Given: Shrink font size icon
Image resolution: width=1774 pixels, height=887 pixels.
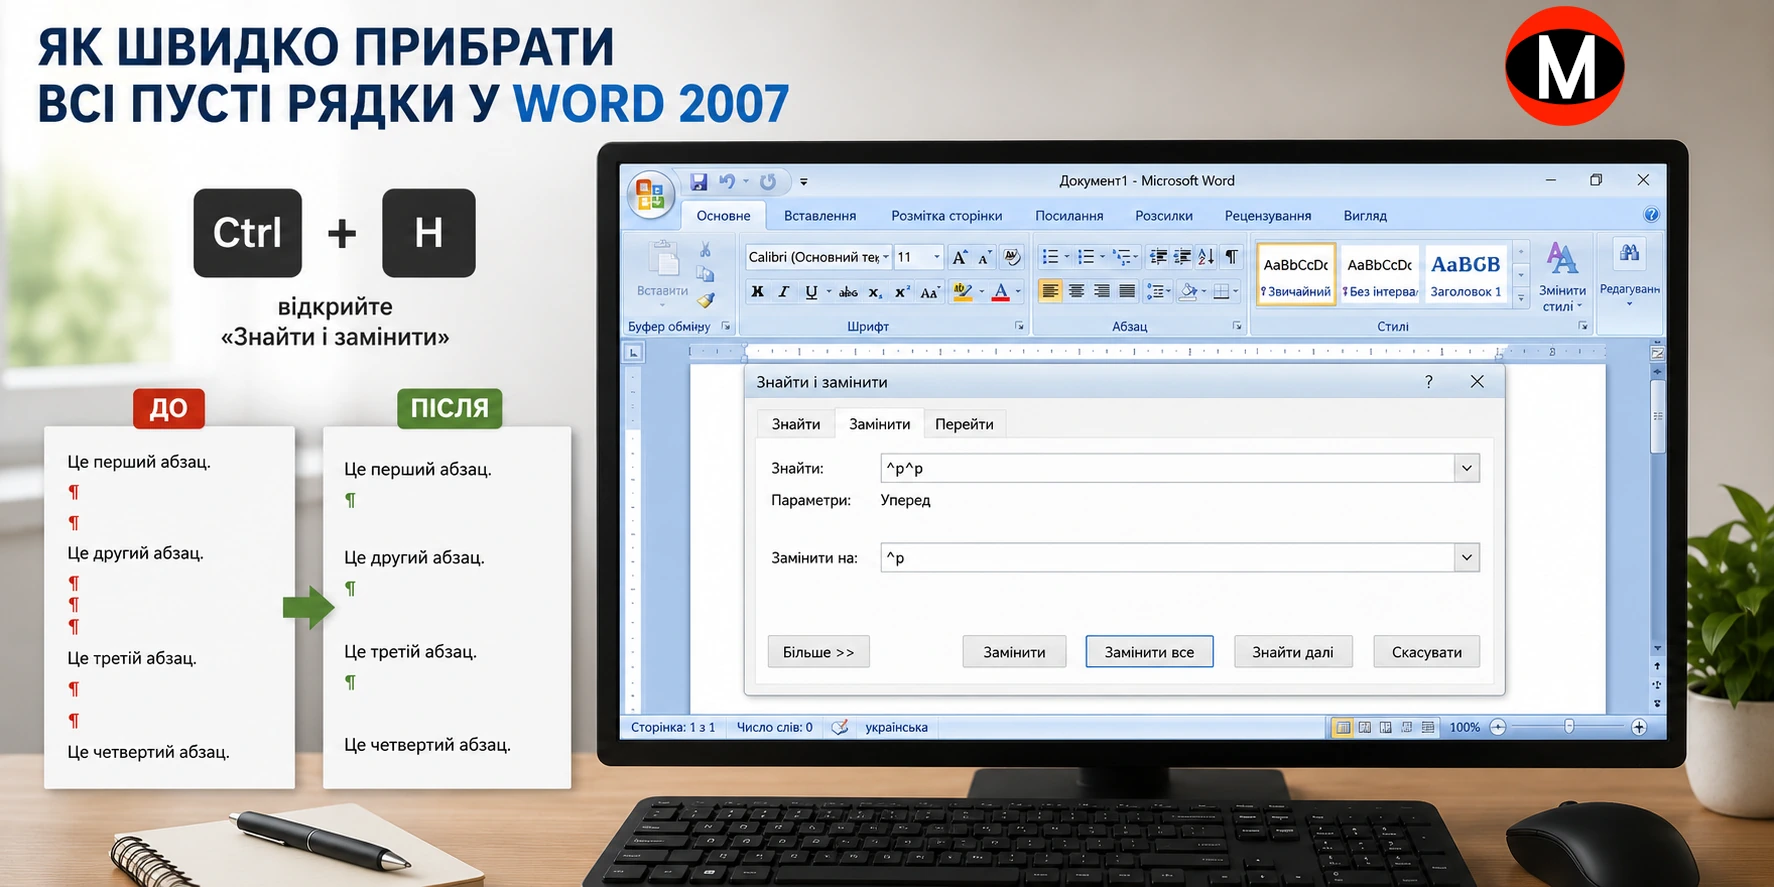Looking at the screenshot, I should (984, 257).
